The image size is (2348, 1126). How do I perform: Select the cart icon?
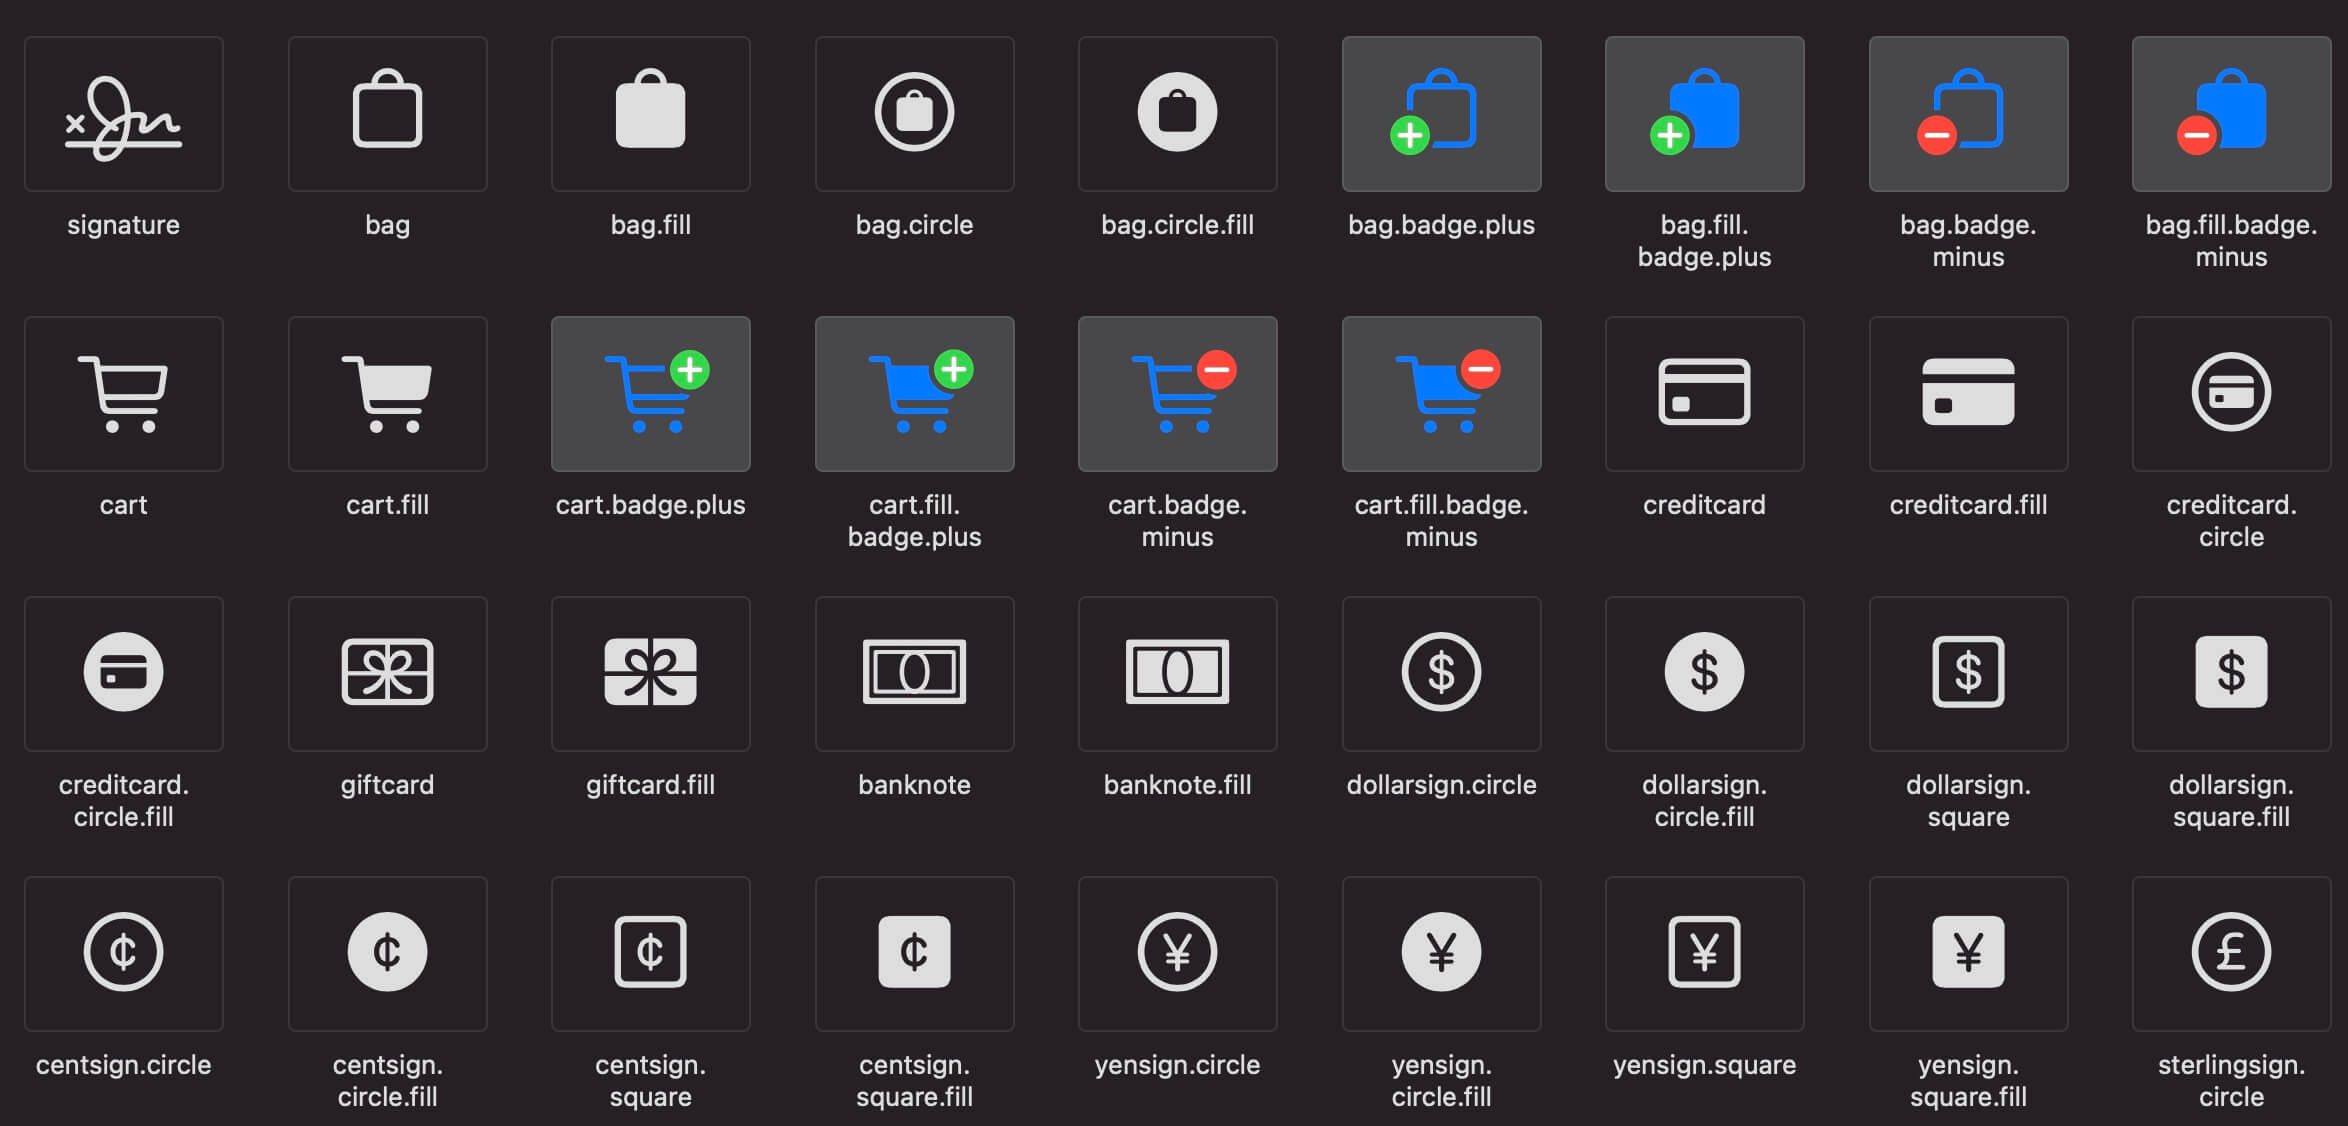click(x=124, y=393)
